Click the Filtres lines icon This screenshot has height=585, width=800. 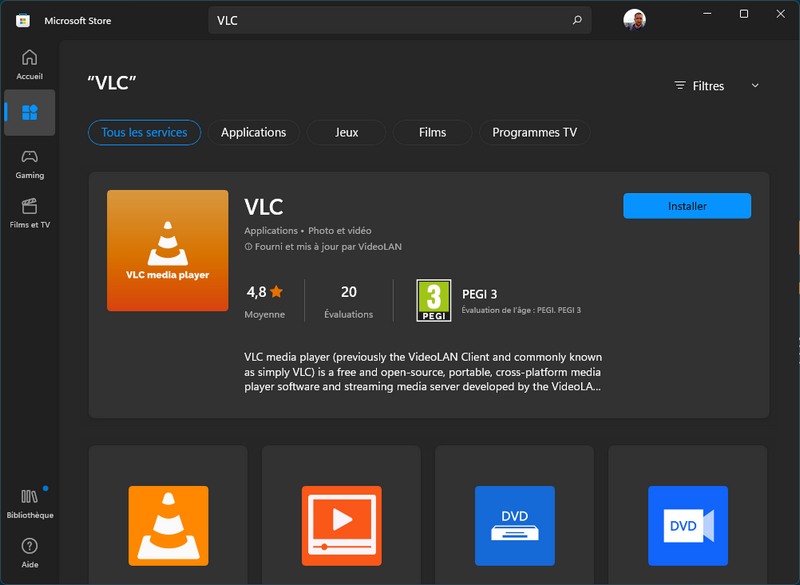[680, 86]
